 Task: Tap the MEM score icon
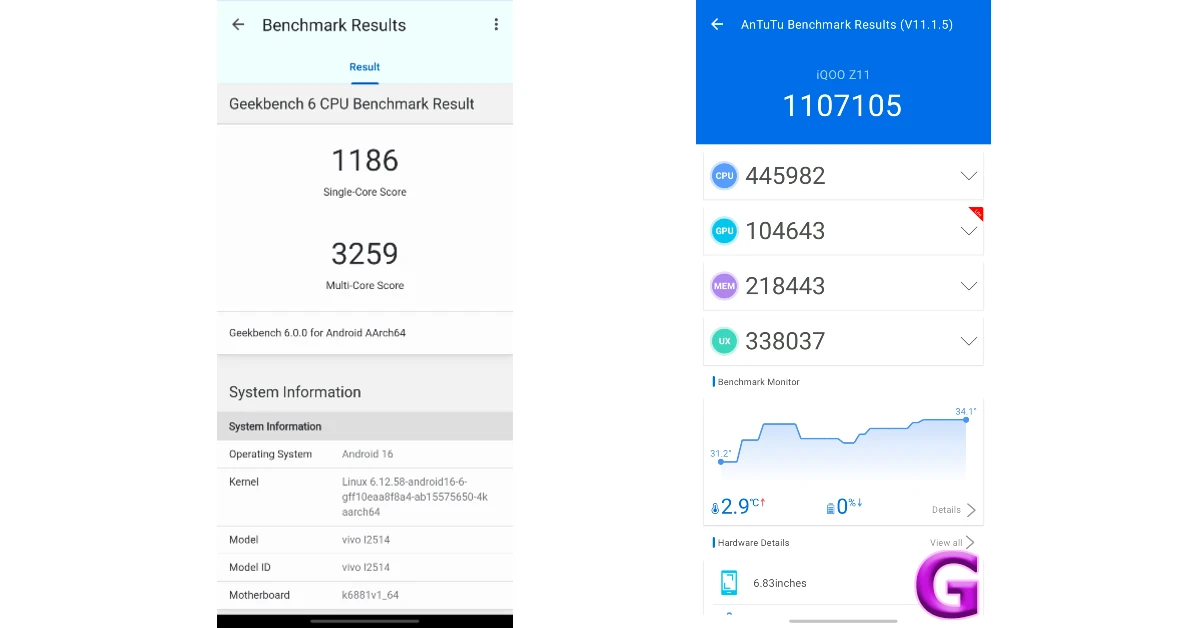pos(724,286)
